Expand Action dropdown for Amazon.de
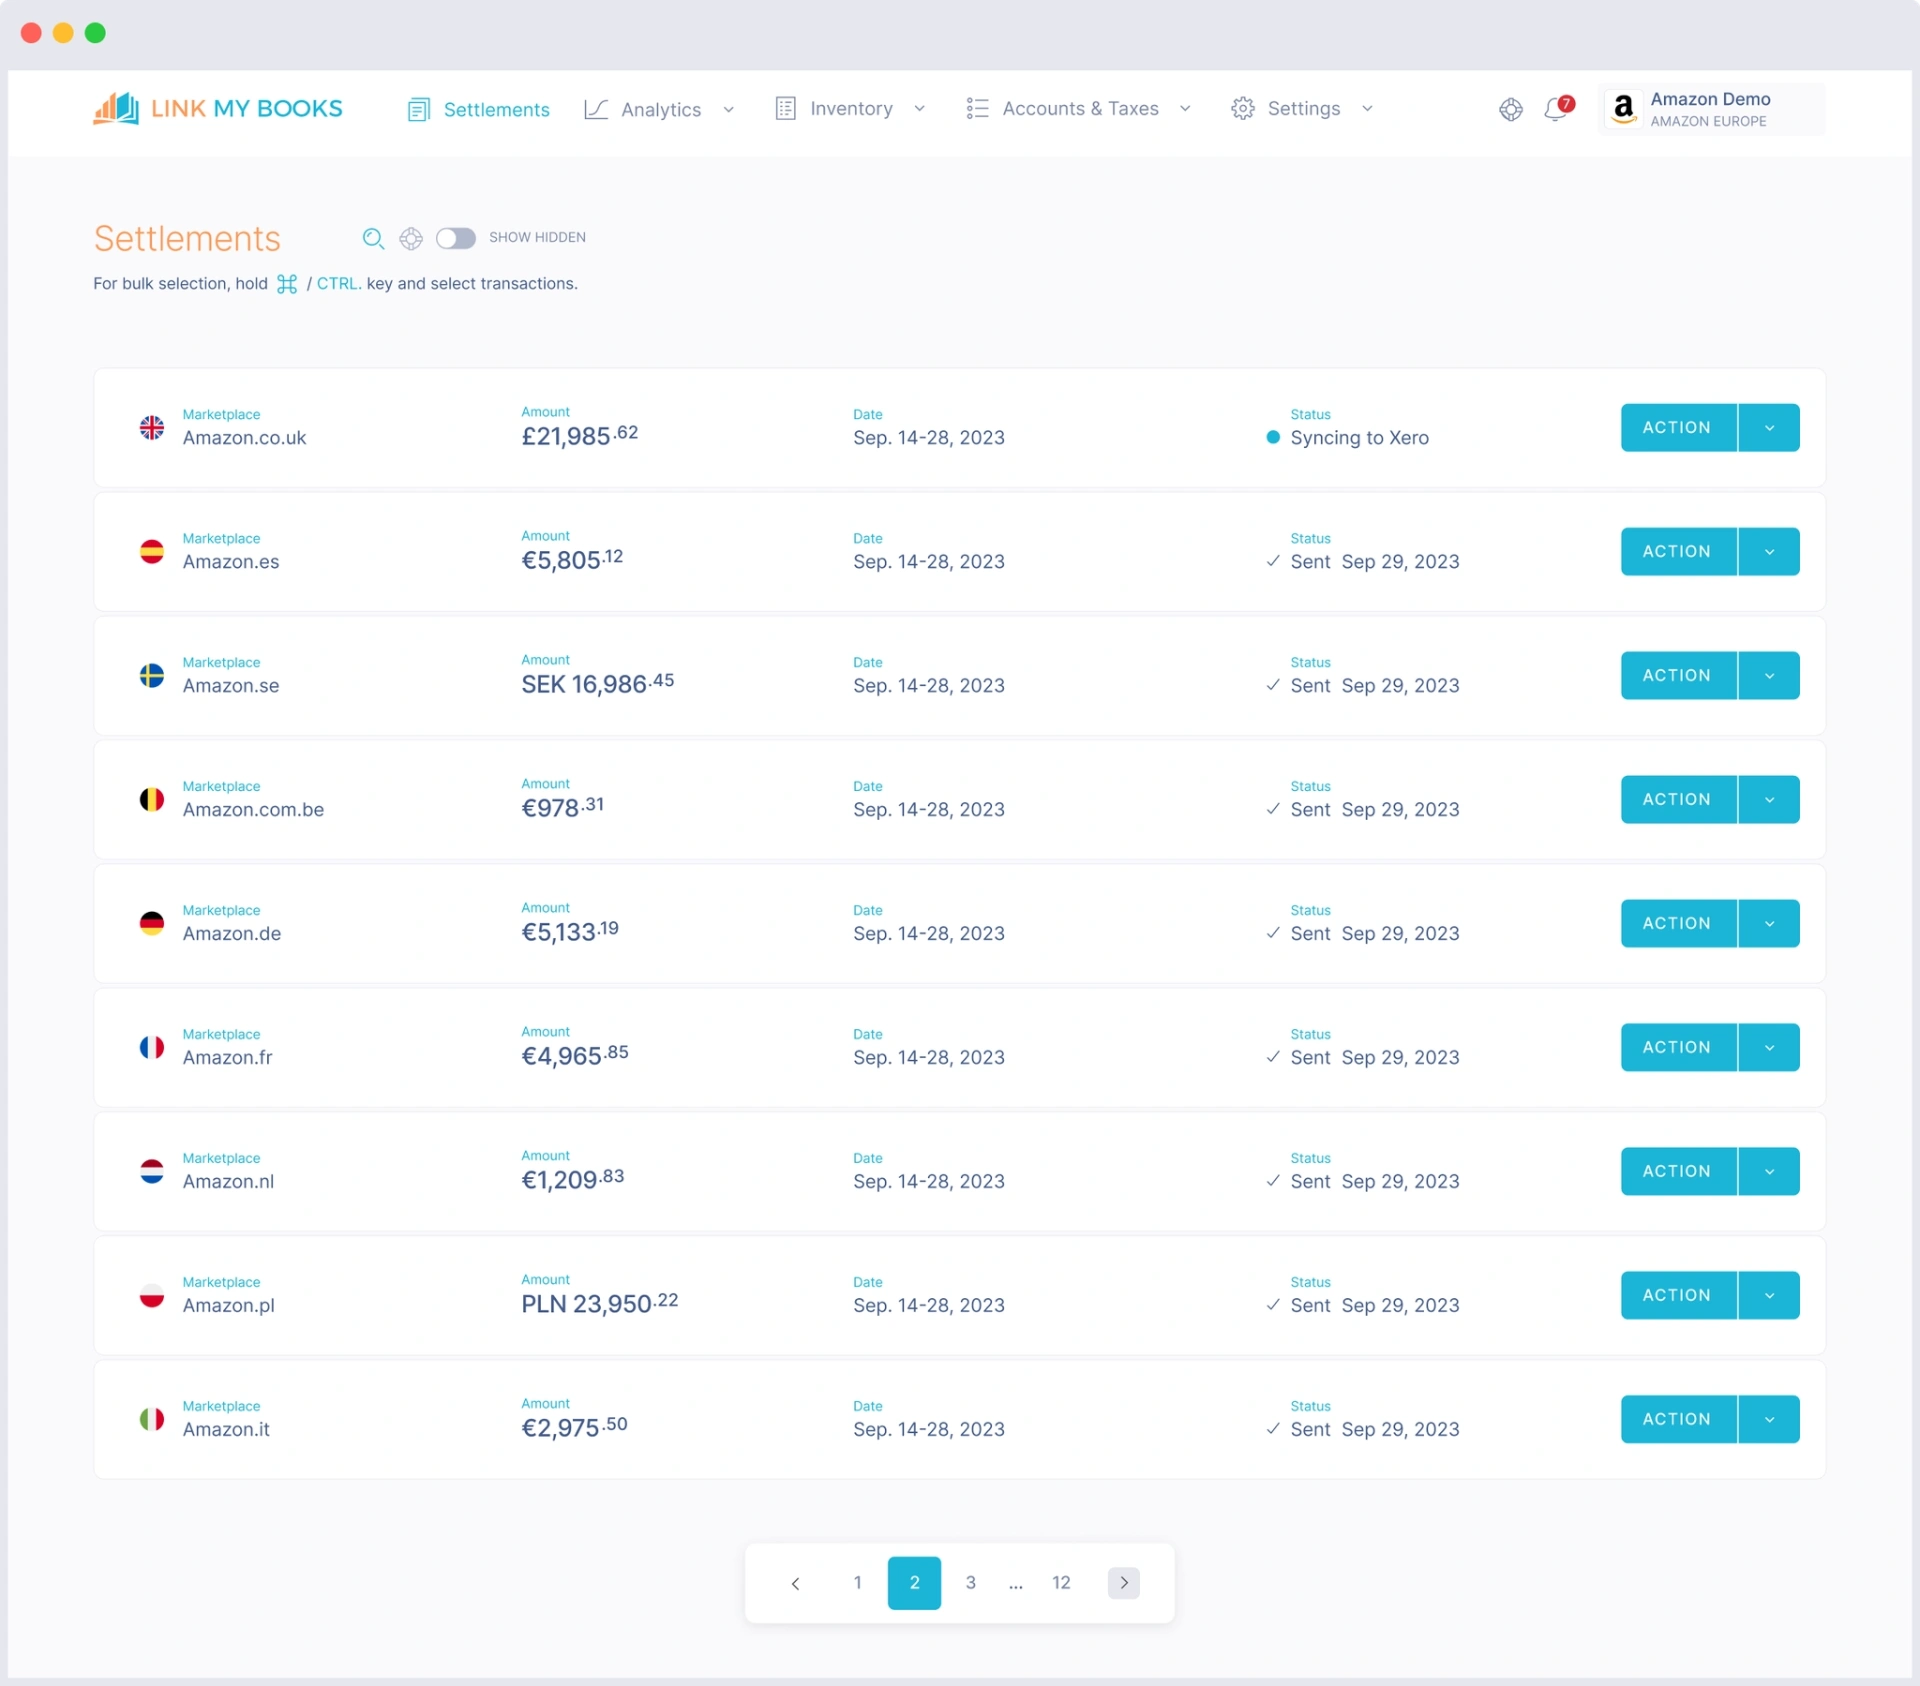The image size is (1920, 1686). pos(1769,924)
